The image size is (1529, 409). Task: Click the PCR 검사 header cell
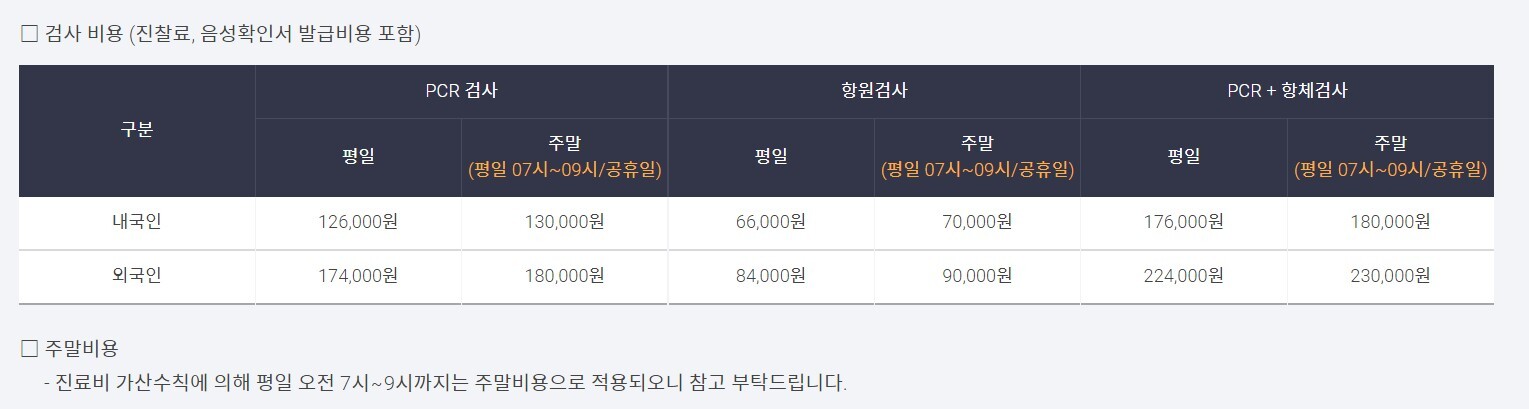[461, 91]
